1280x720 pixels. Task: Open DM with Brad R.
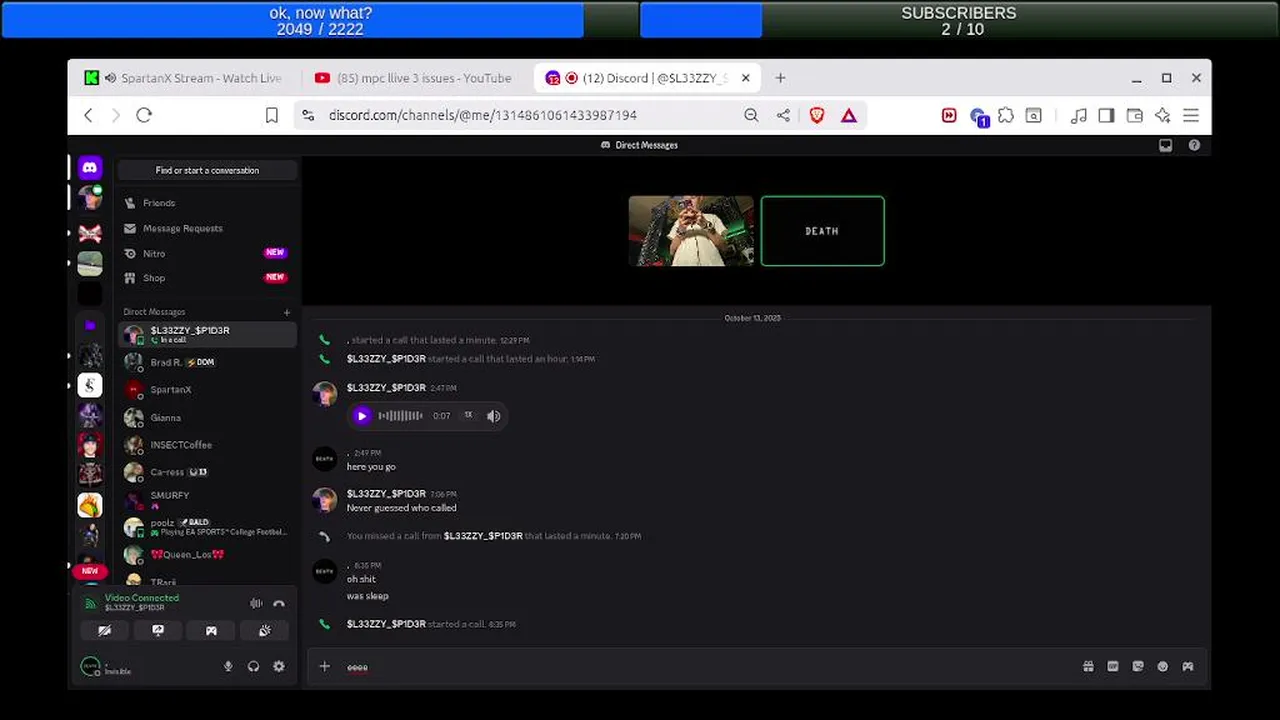(x=207, y=362)
